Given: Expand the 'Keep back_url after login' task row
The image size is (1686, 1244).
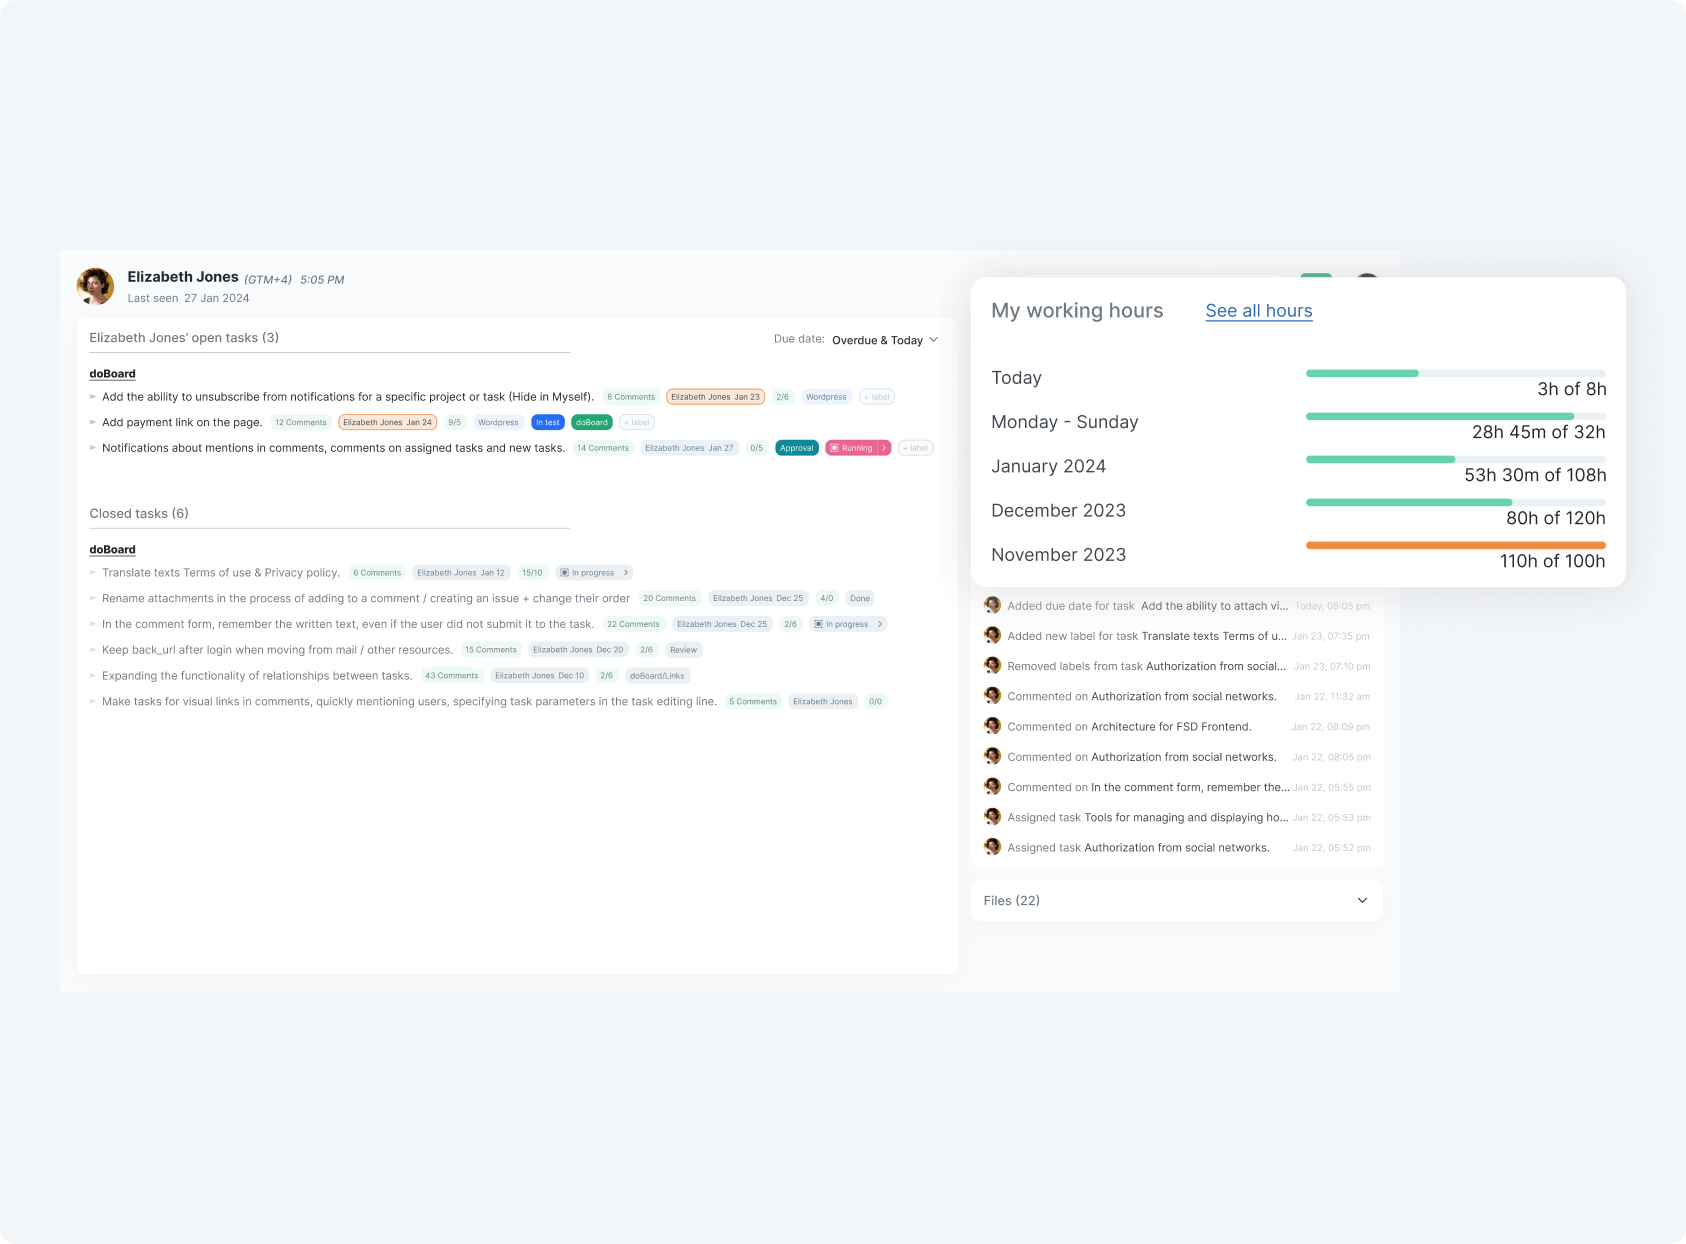Looking at the screenshot, I should (x=93, y=650).
